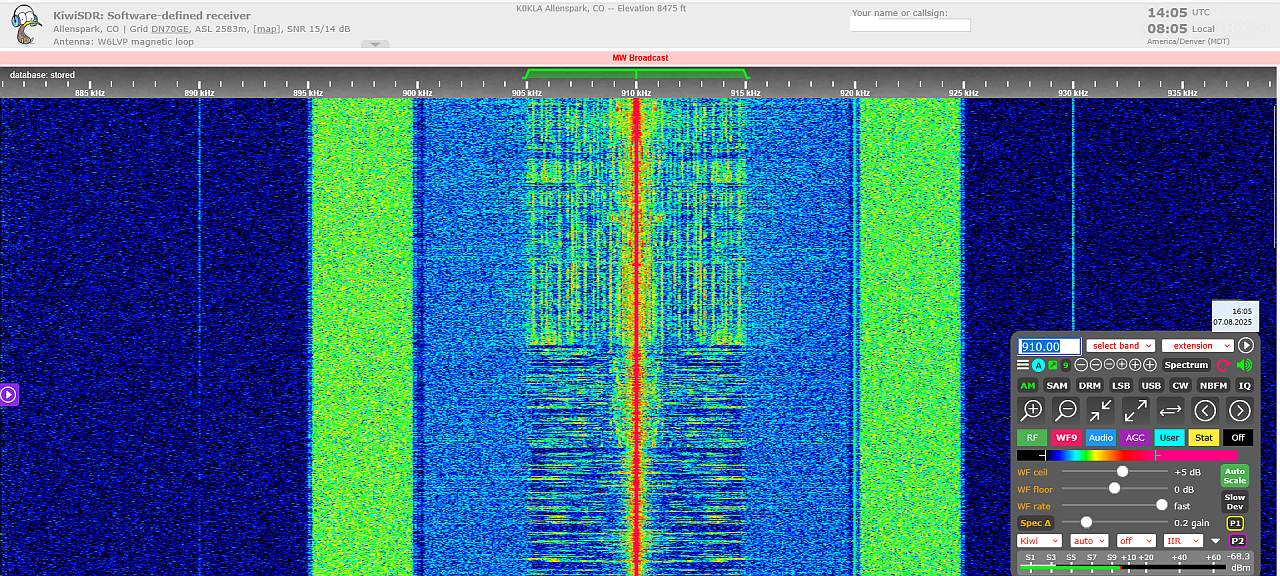This screenshot has width=1280, height=576.
Task: Toggle the Spectrum display
Action: [x=1186, y=365]
